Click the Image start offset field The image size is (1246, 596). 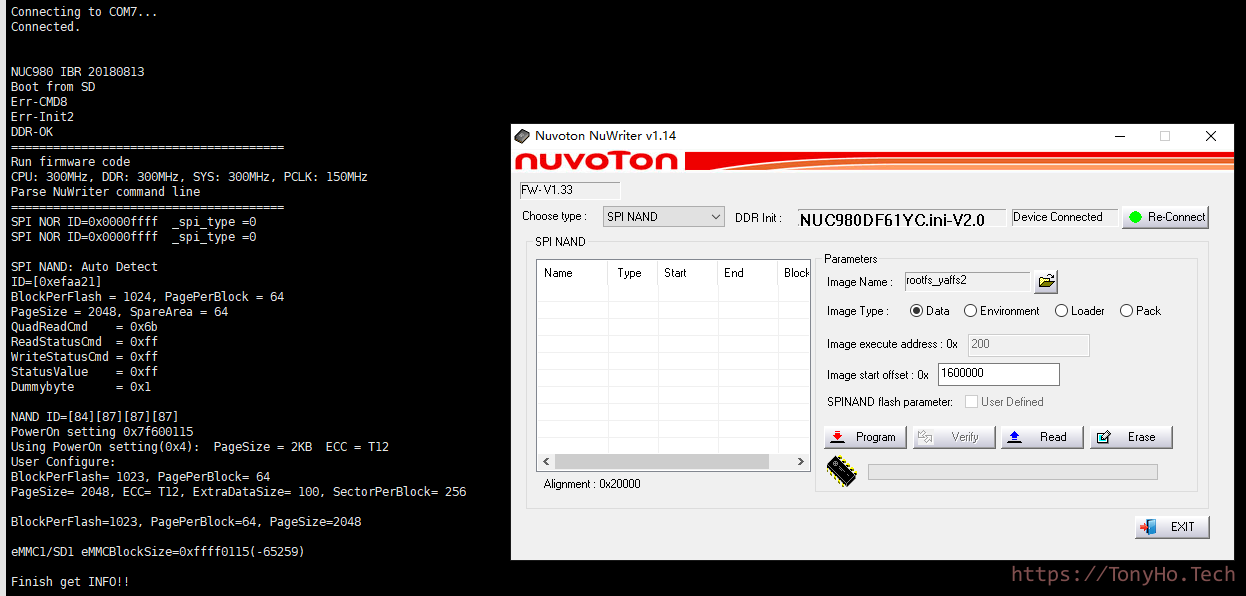[x=997, y=374]
